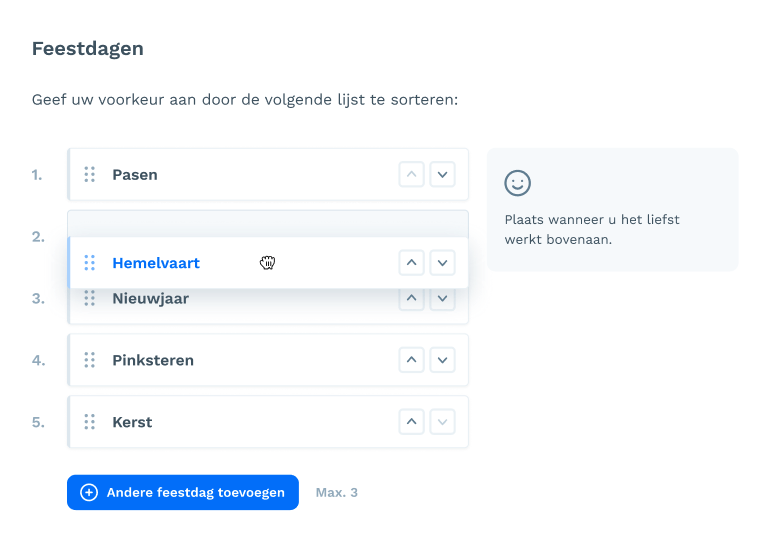
Task: Move Kerst up one position
Action: tap(411, 422)
